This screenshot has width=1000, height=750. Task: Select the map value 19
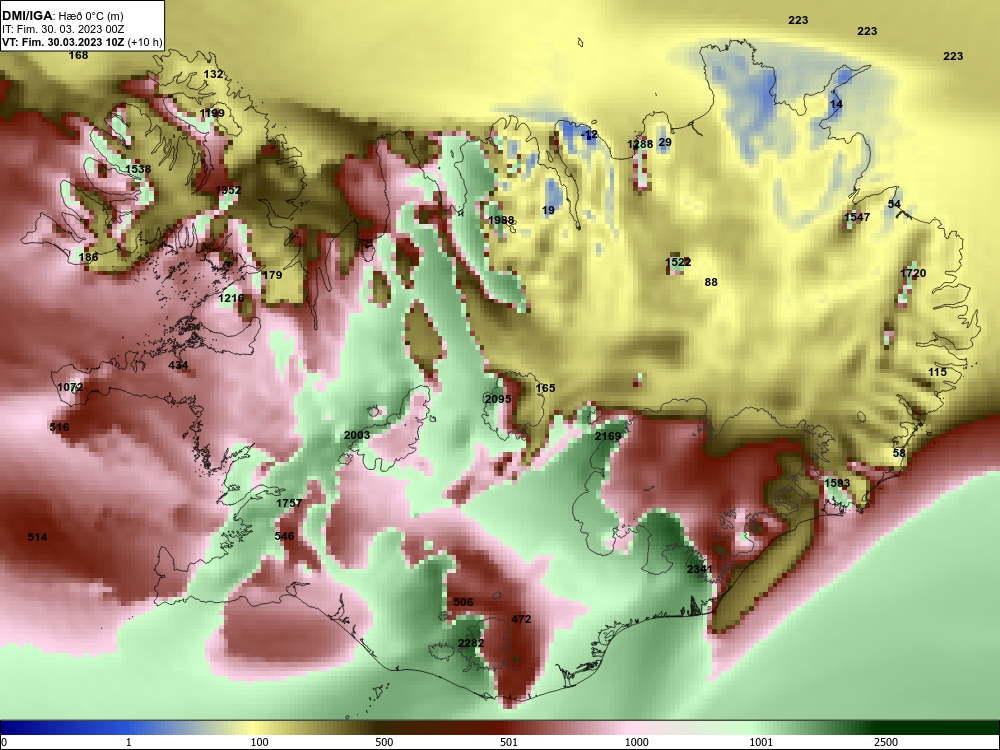point(548,210)
